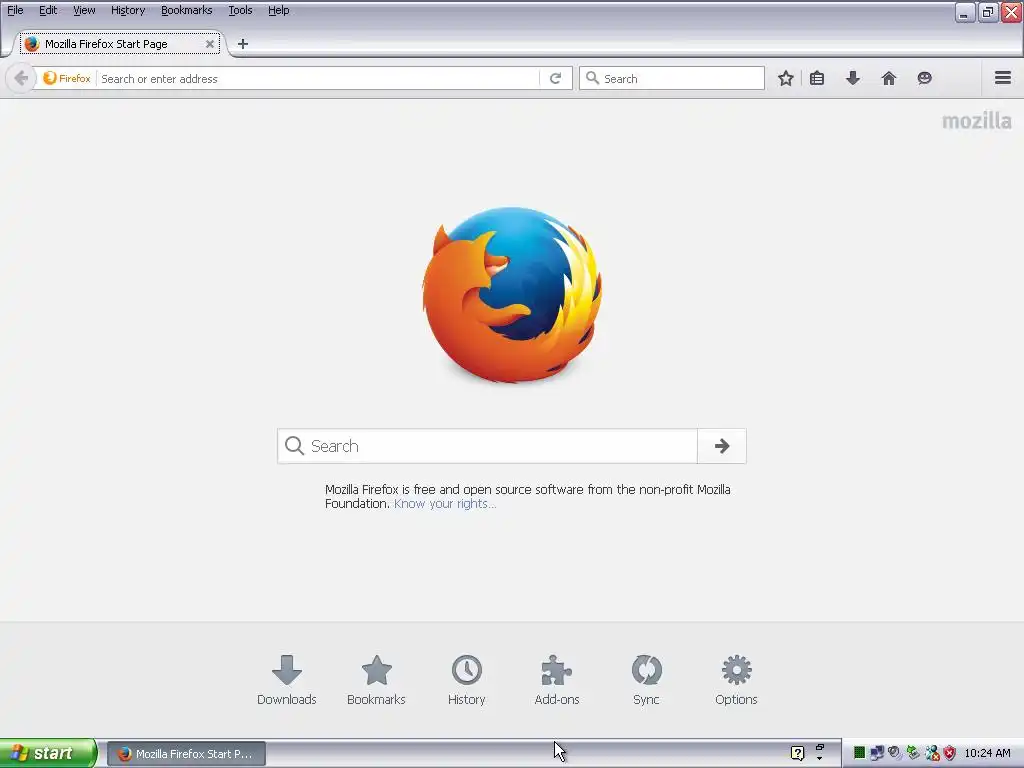The height and width of the screenshot is (768, 1024).
Task: Click the red security shield tray icon
Action: [950, 753]
